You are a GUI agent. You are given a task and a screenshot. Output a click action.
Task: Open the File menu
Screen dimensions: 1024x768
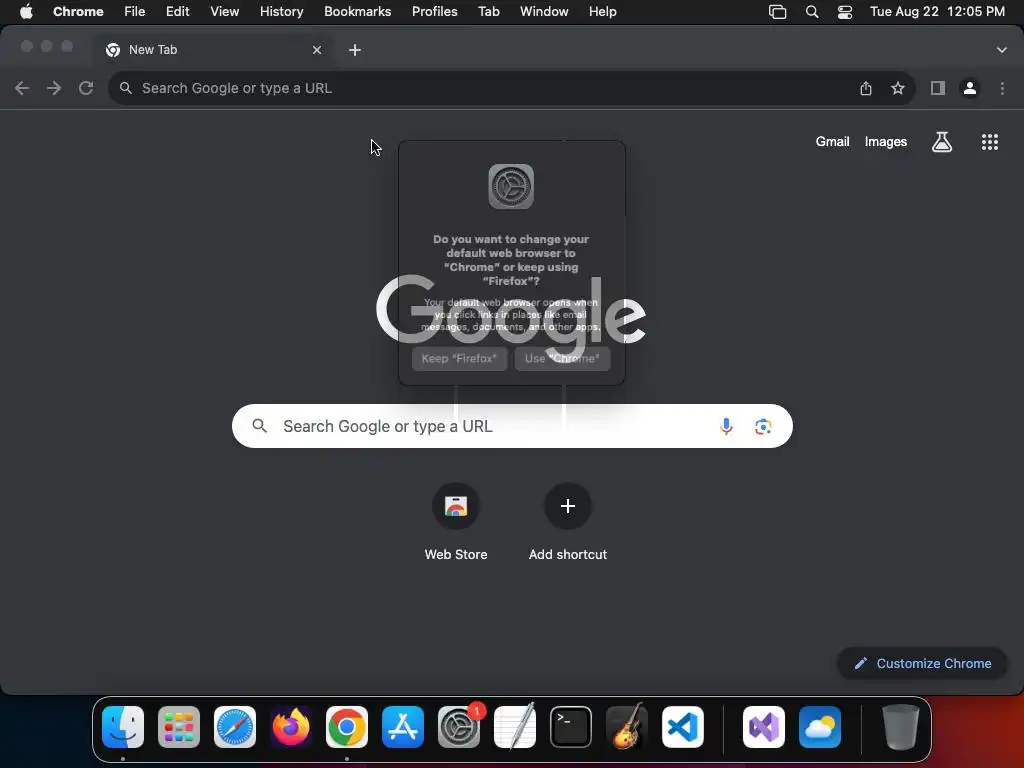pos(135,12)
